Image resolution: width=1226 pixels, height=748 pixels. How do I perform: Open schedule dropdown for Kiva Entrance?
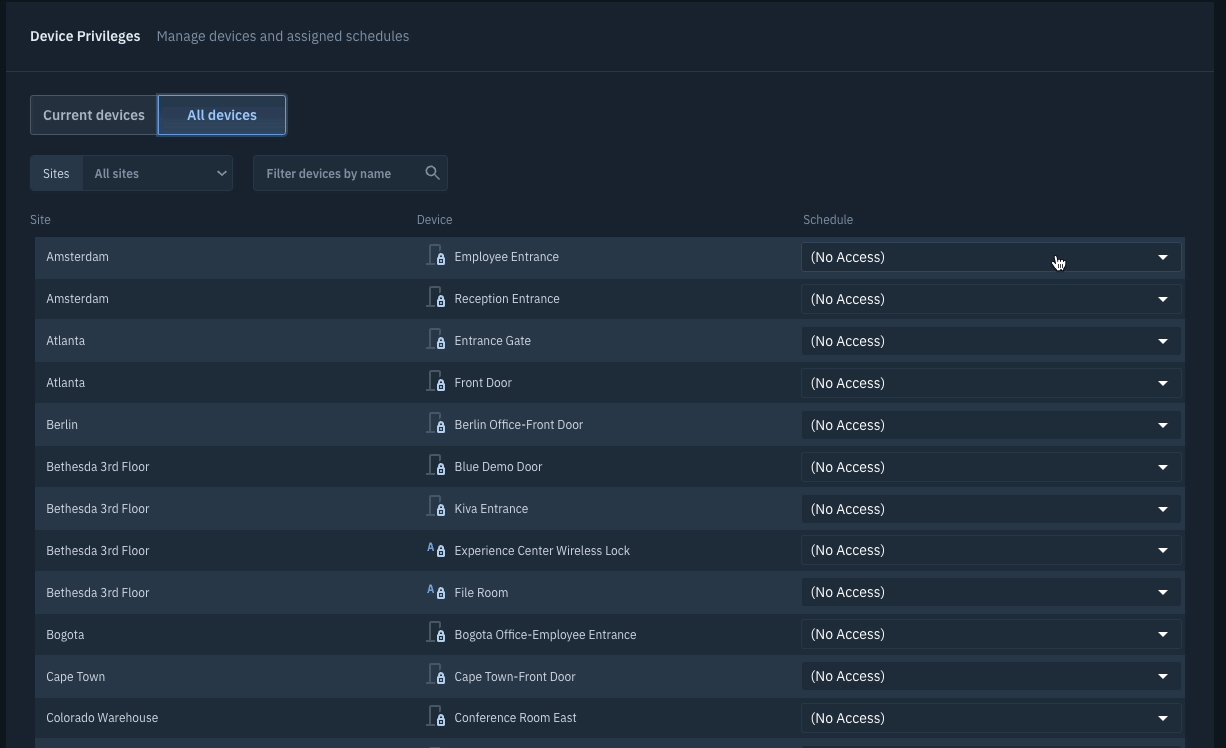click(x=991, y=509)
